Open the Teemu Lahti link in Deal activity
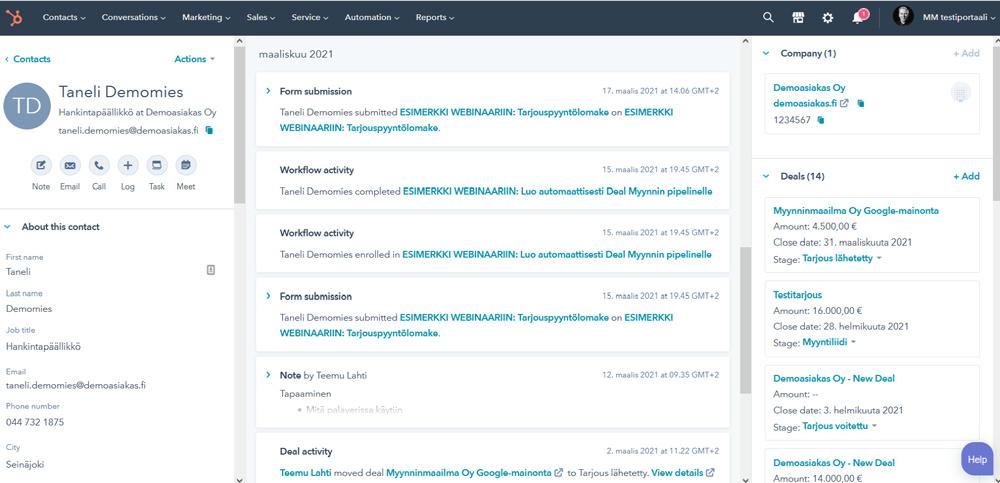Viewport: 1000px width, 483px height. [305, 473]
